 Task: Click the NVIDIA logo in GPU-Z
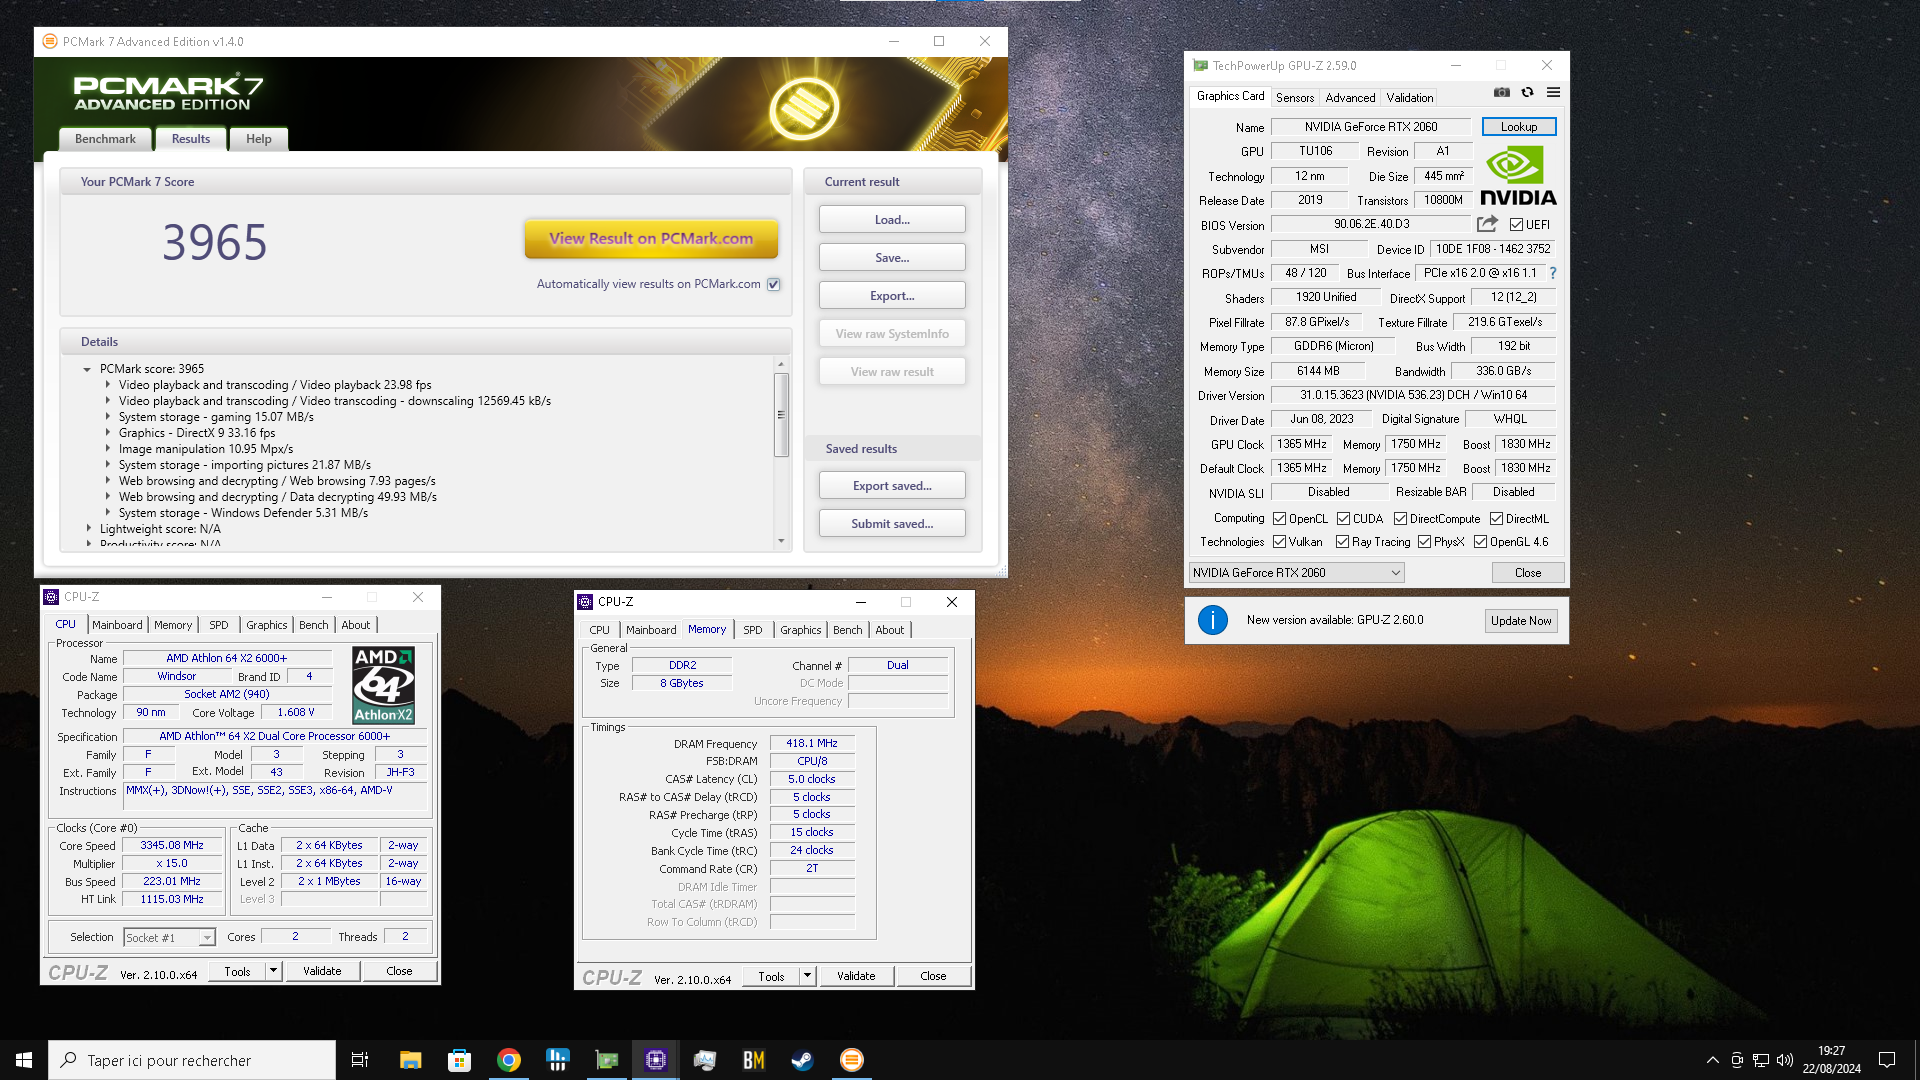1518,176
